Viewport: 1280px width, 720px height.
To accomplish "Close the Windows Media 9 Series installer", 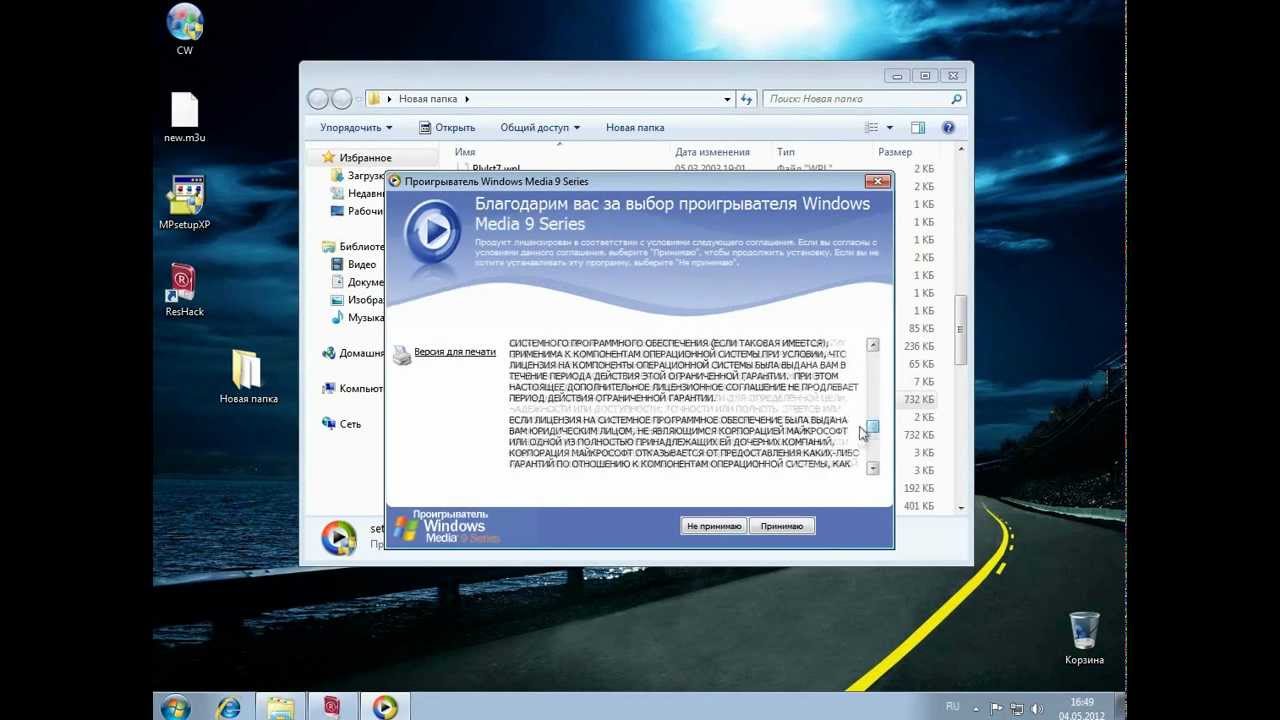I will 878,181.
